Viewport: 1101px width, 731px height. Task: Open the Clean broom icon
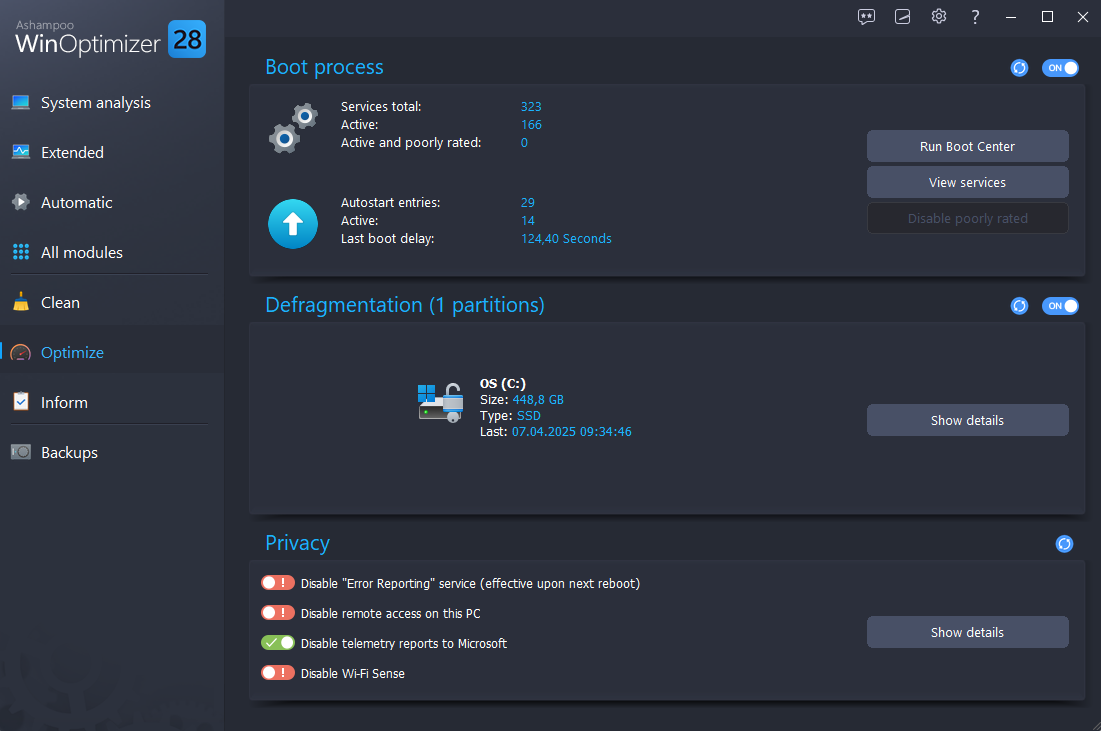[21, 302]
